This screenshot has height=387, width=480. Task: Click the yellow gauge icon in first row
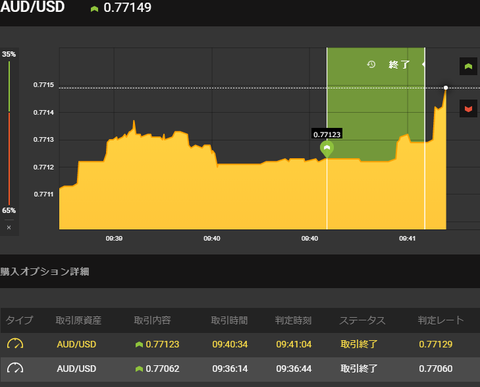[15, 344]
